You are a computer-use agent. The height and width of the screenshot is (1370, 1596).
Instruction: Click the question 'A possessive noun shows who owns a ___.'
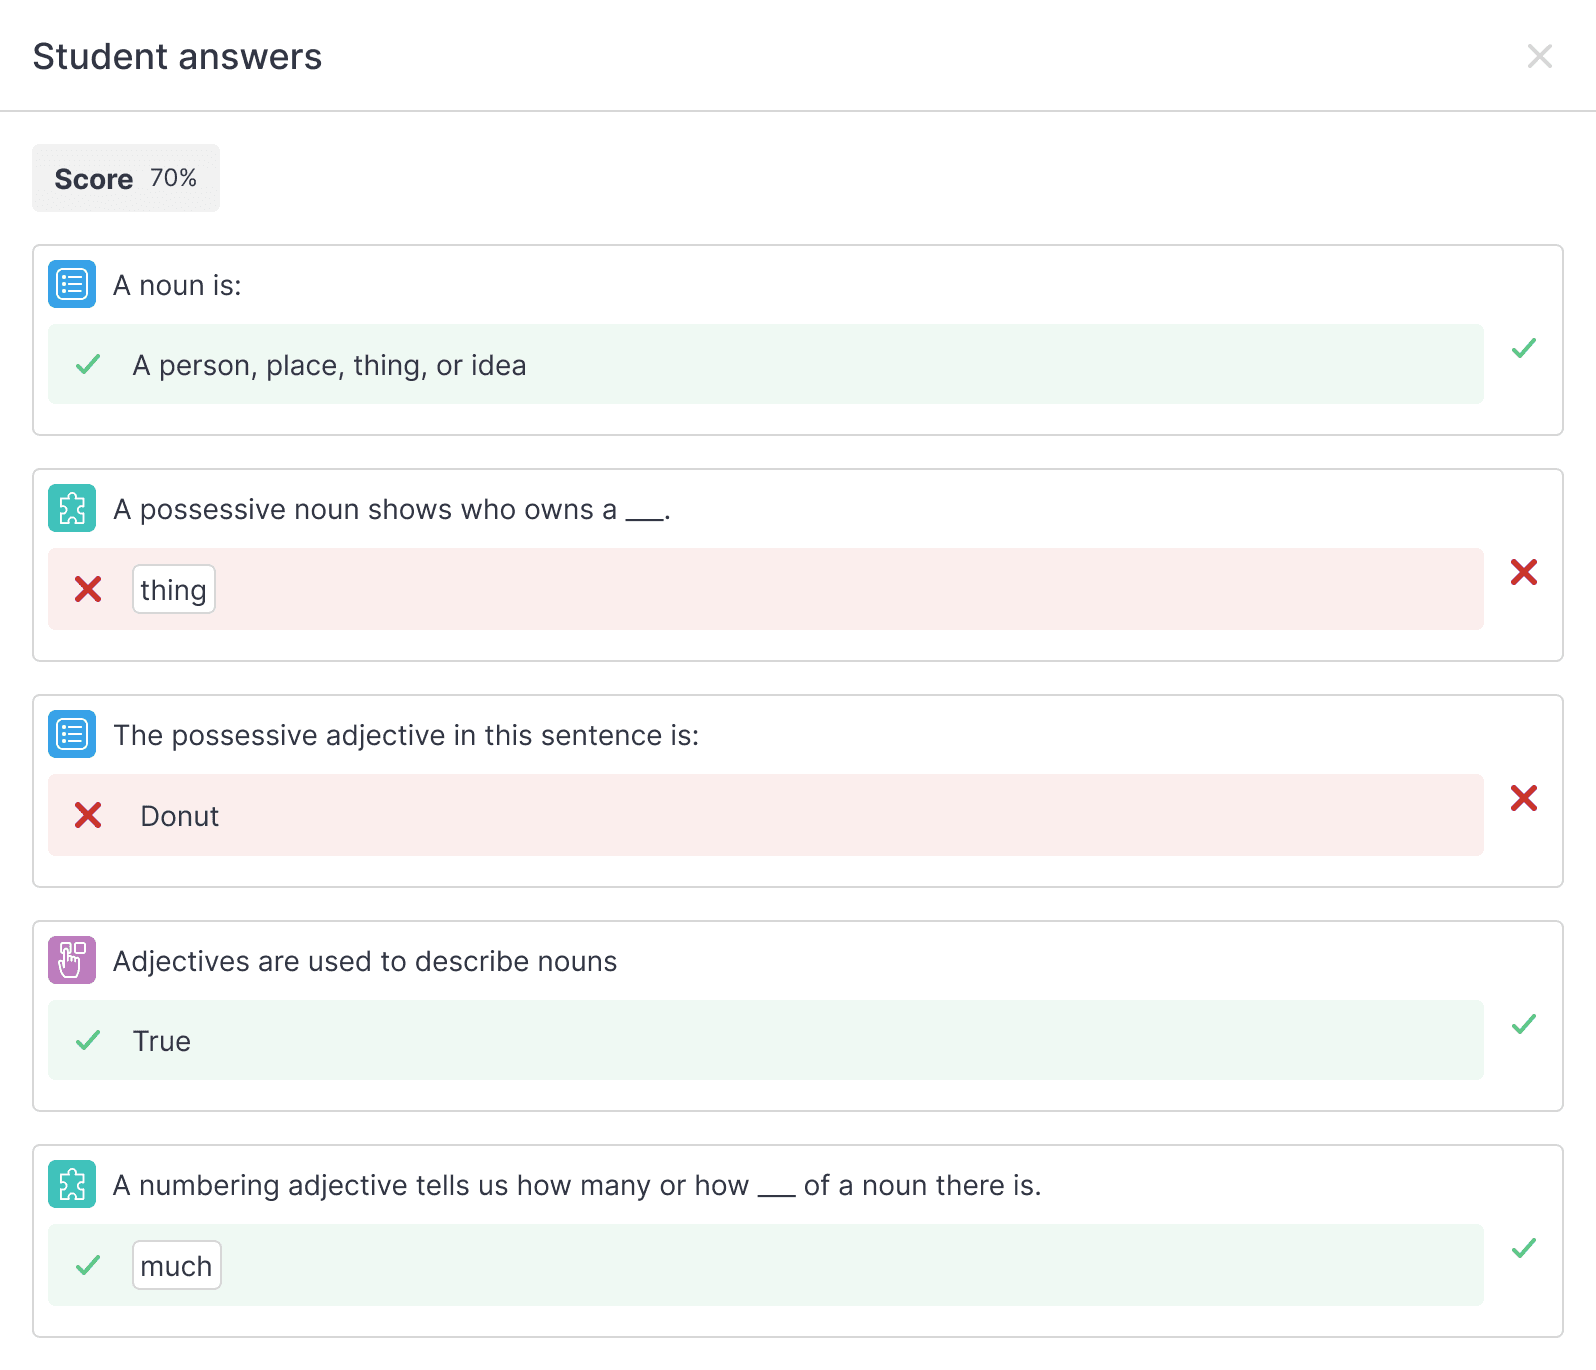[x=392, y=509]
